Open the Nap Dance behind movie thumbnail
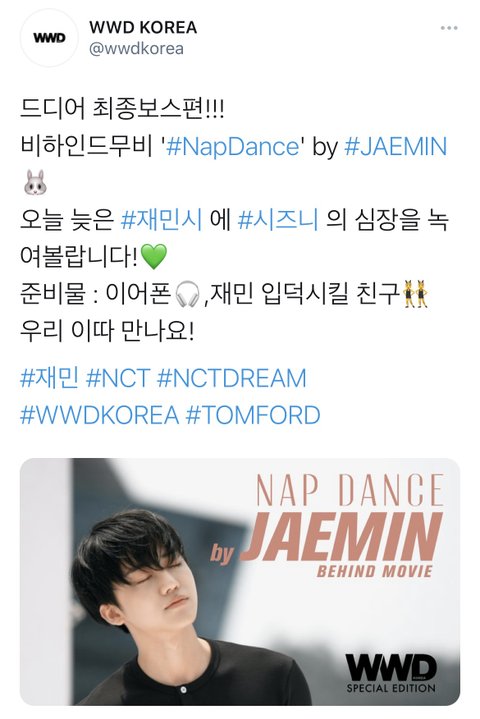Screen dimensions: 480x719 click(240, 581)
